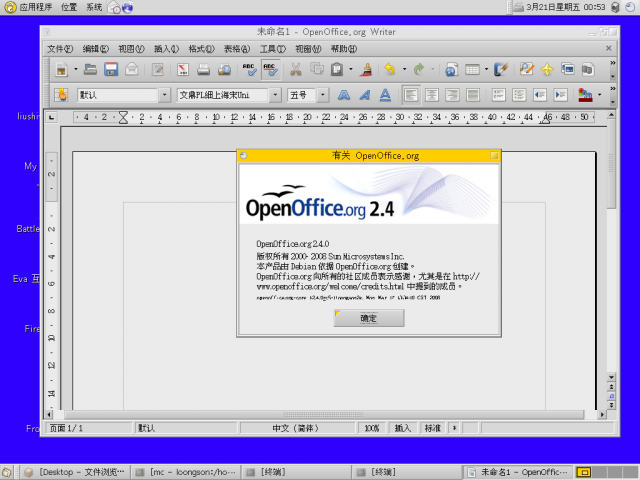This screenshot has height=480, width=640.
Task: Click the horizontal scrollbar track
Action: pos(324,415)
